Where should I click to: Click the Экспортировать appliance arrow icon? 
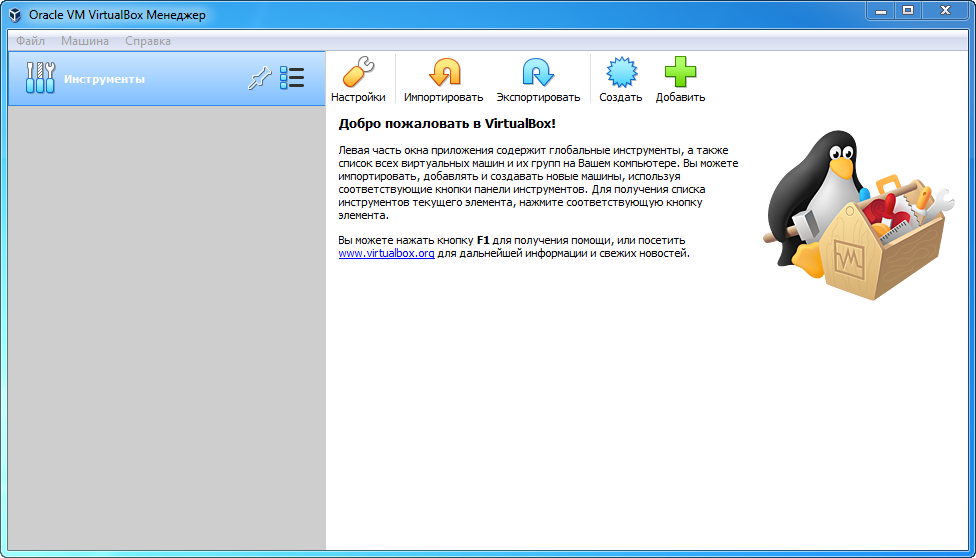pos(538,74)
